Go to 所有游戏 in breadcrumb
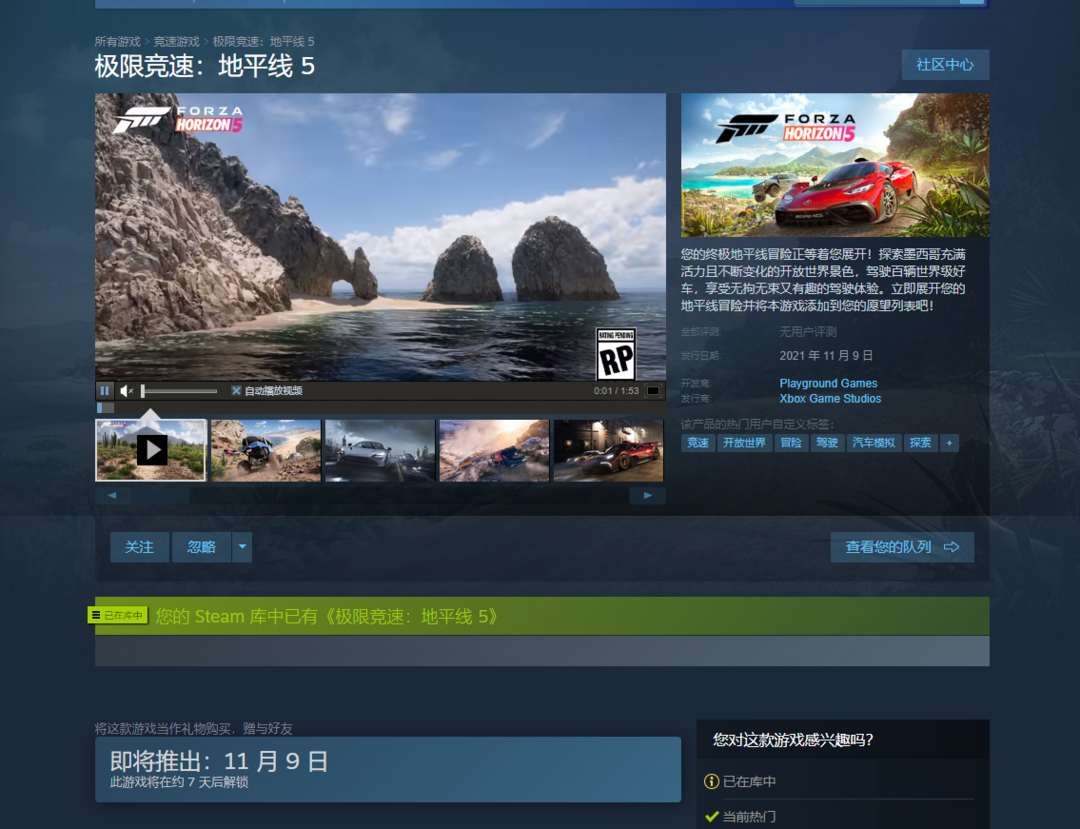Image resolution: width=1080 pixels, height=829 pixels. tap(118, 41)
